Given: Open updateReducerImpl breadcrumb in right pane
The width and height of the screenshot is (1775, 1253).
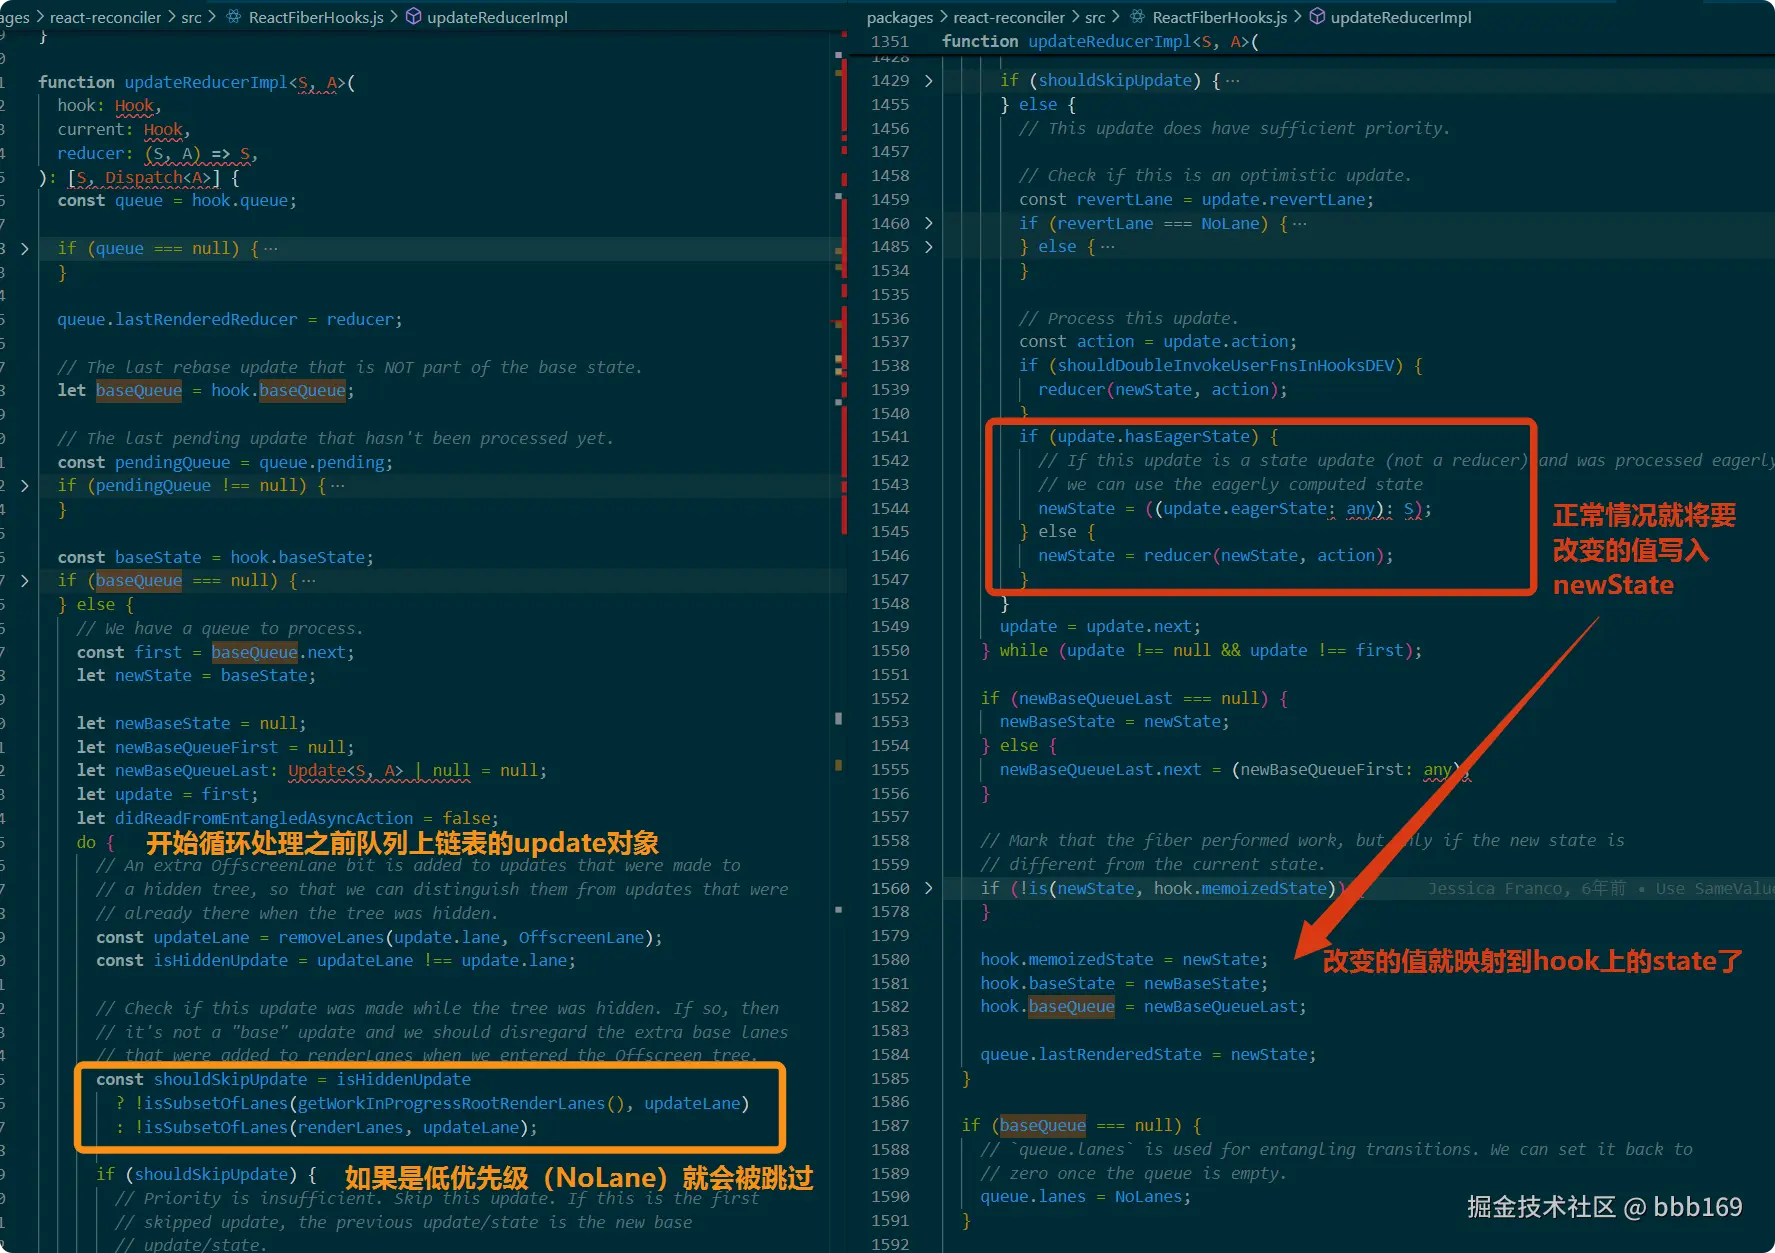Looking at the screenshot, I should (1401, 17).
